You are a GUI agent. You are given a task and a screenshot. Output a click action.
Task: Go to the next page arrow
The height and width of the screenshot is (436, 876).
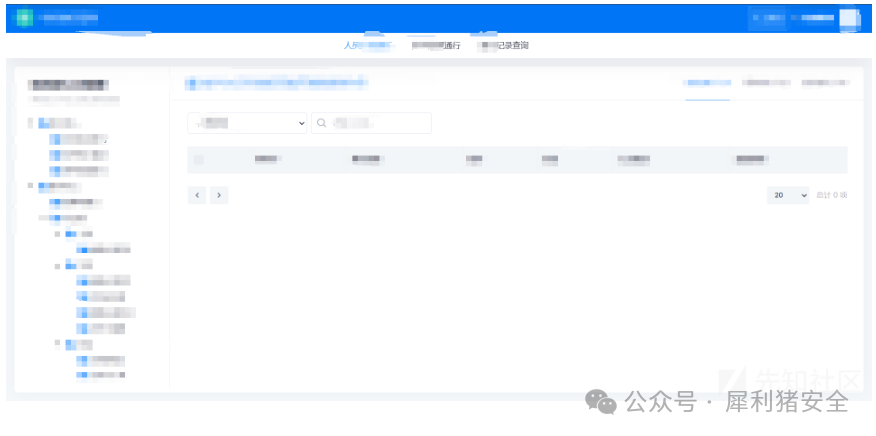[219, 195]
